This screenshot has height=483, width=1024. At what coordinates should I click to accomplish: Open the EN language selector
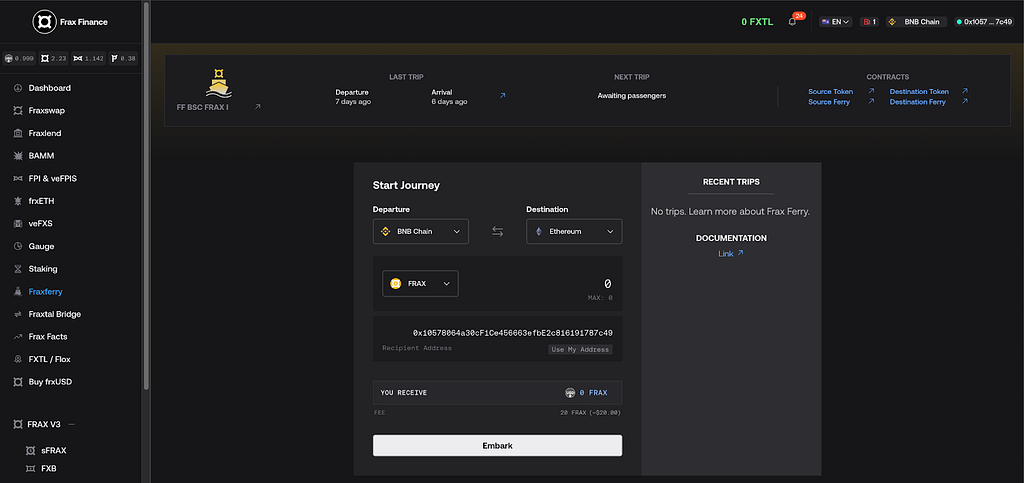836,22
